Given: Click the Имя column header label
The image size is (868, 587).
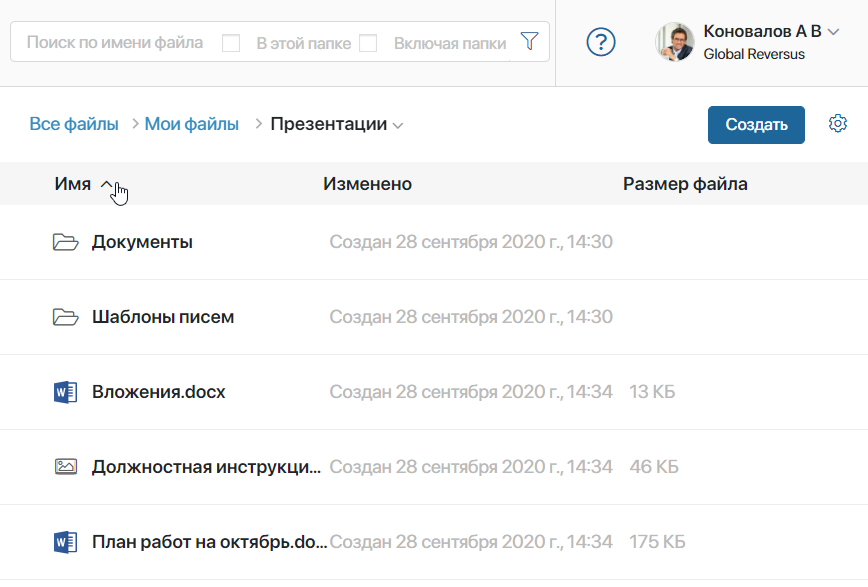Looking at the screenshot, I should click(73, 184).
